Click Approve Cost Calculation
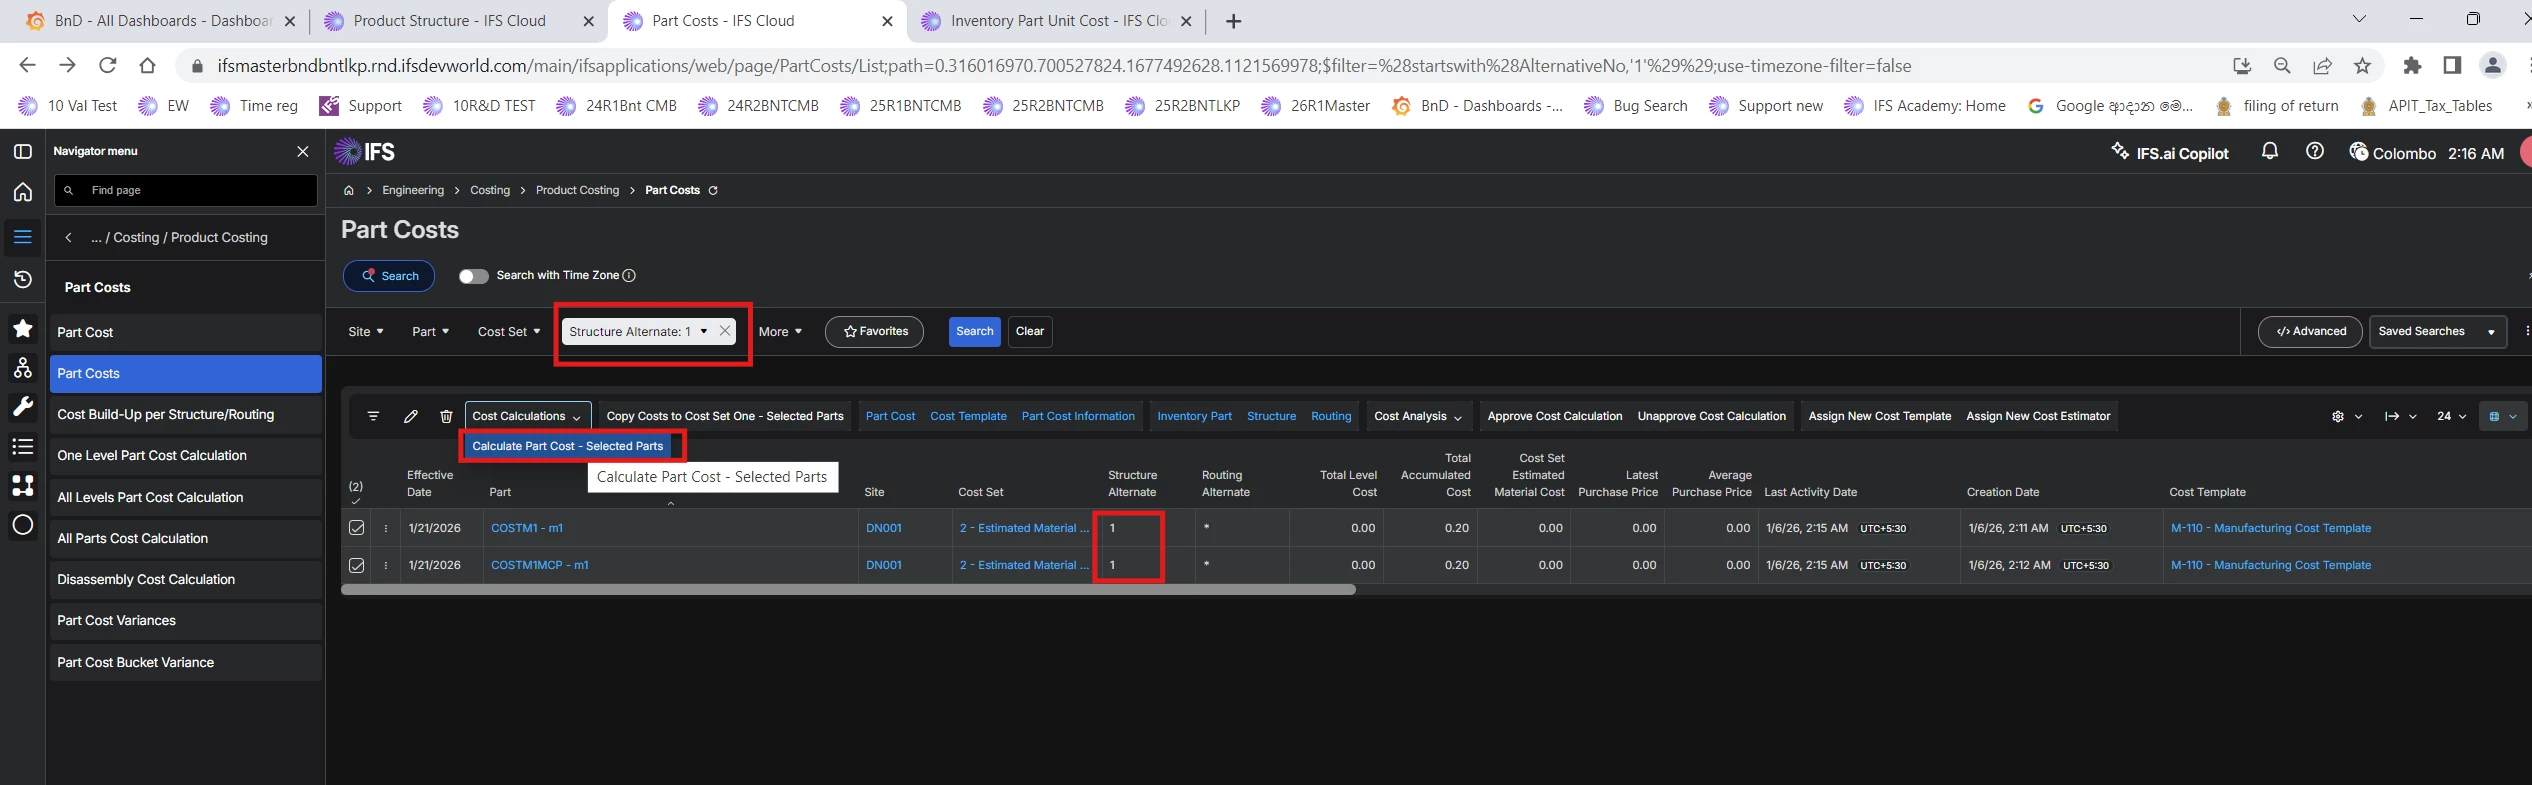 (x=1555, y=416)
